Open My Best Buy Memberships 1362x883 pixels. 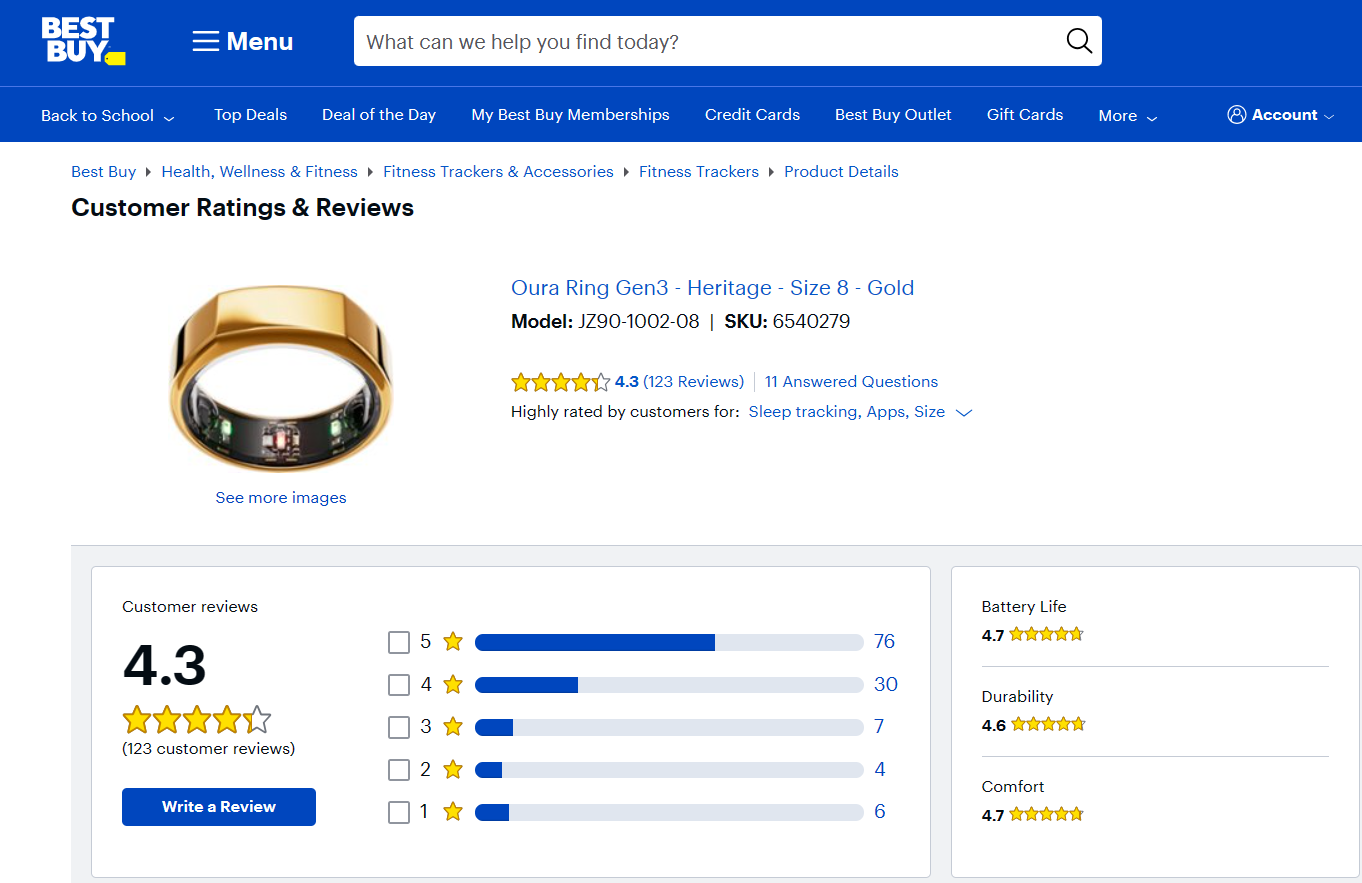[x=570, y=114]
